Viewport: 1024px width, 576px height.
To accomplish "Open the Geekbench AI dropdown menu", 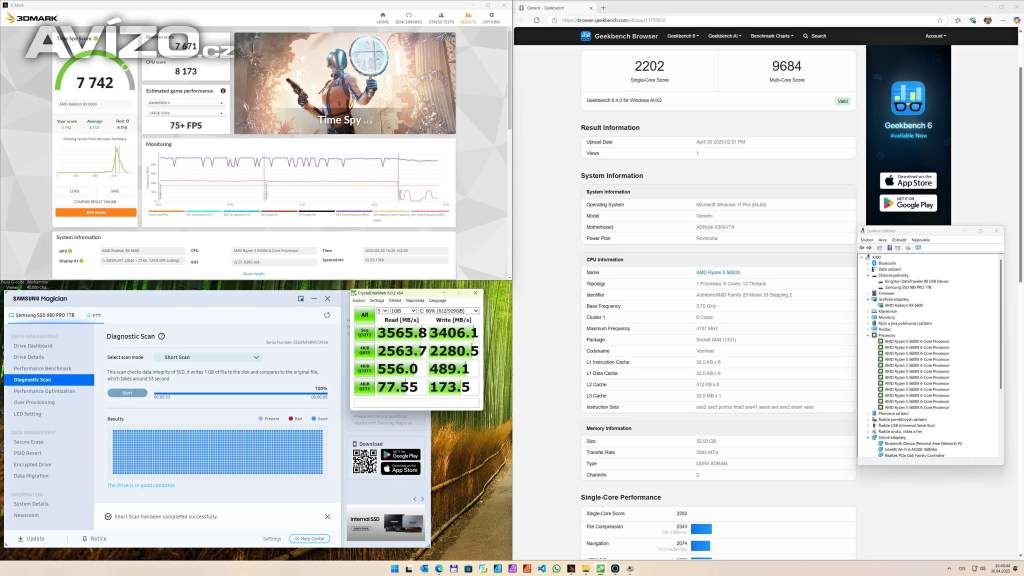I will [725, 36].
